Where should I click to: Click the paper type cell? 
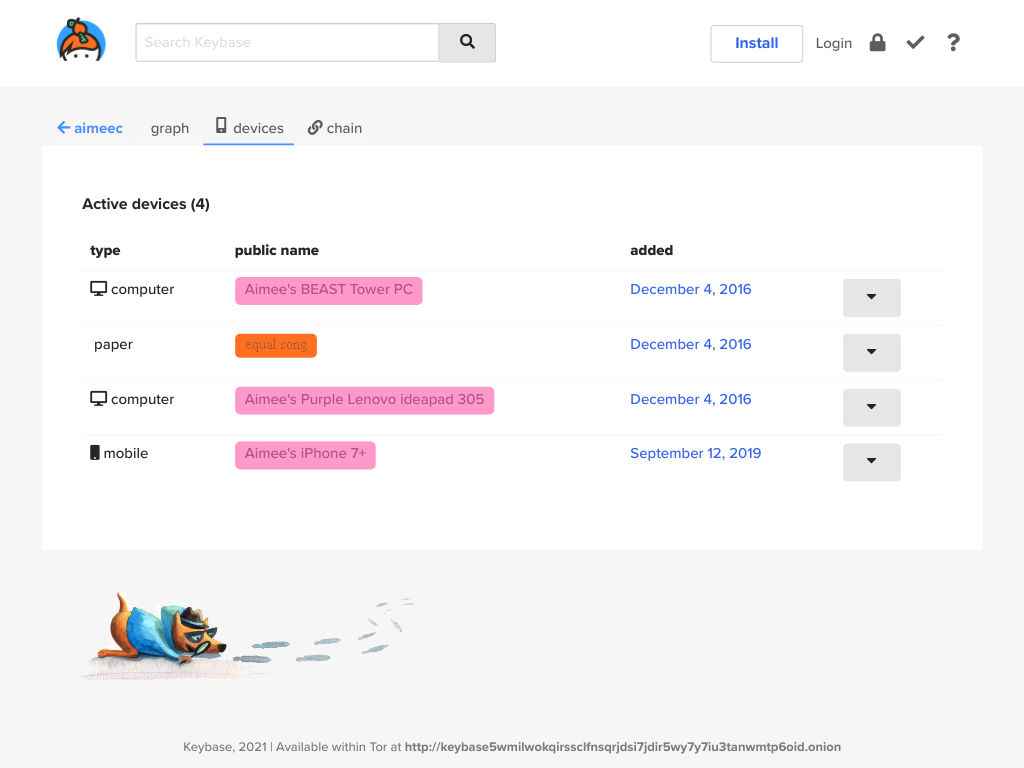tap(113, 344)
